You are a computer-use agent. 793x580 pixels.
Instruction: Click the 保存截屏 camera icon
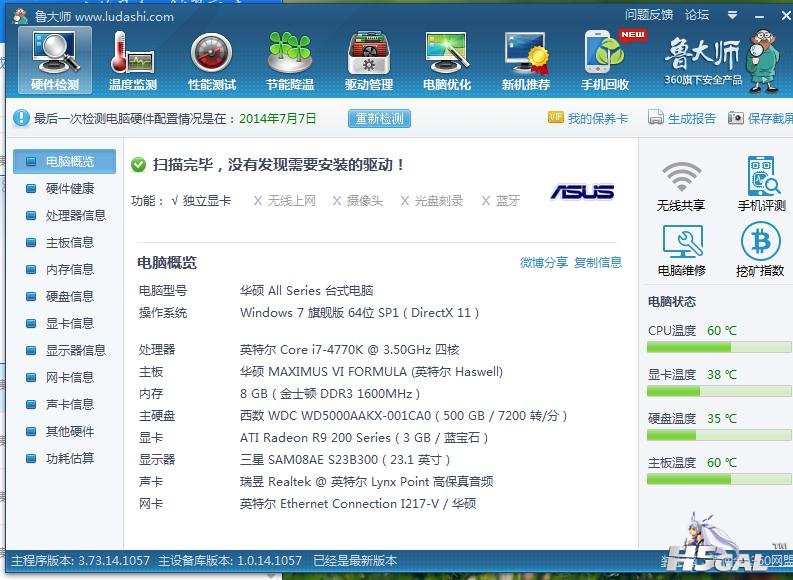[x=736, y=118]
